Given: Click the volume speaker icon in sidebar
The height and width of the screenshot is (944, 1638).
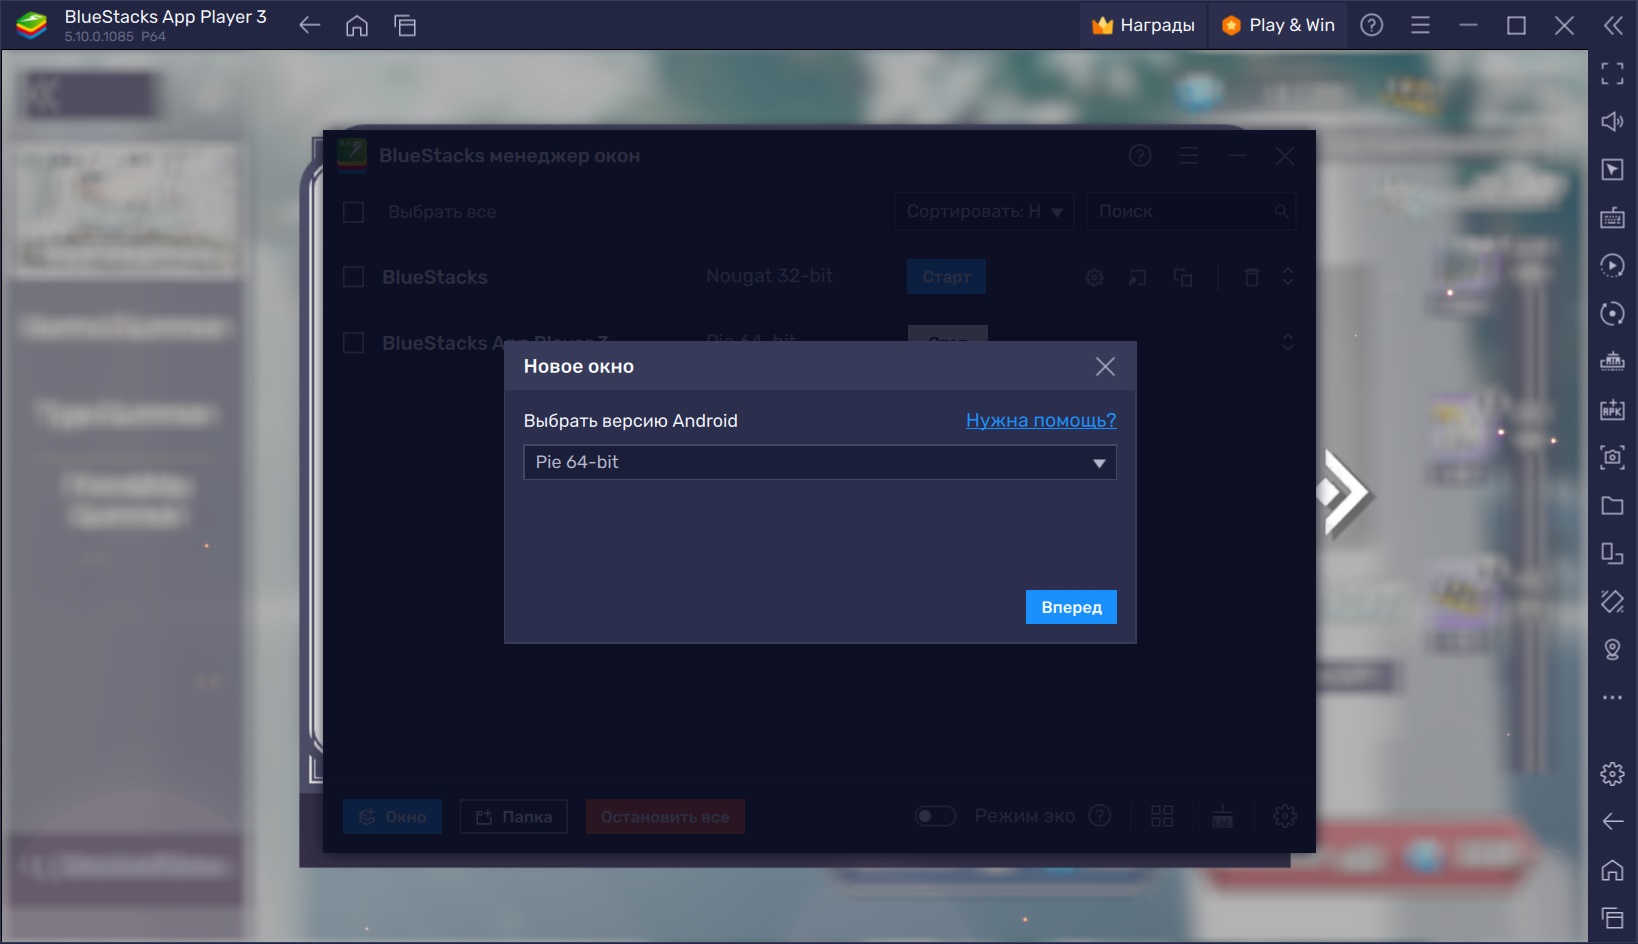Looking at the screenshot, I should 1612,121.
